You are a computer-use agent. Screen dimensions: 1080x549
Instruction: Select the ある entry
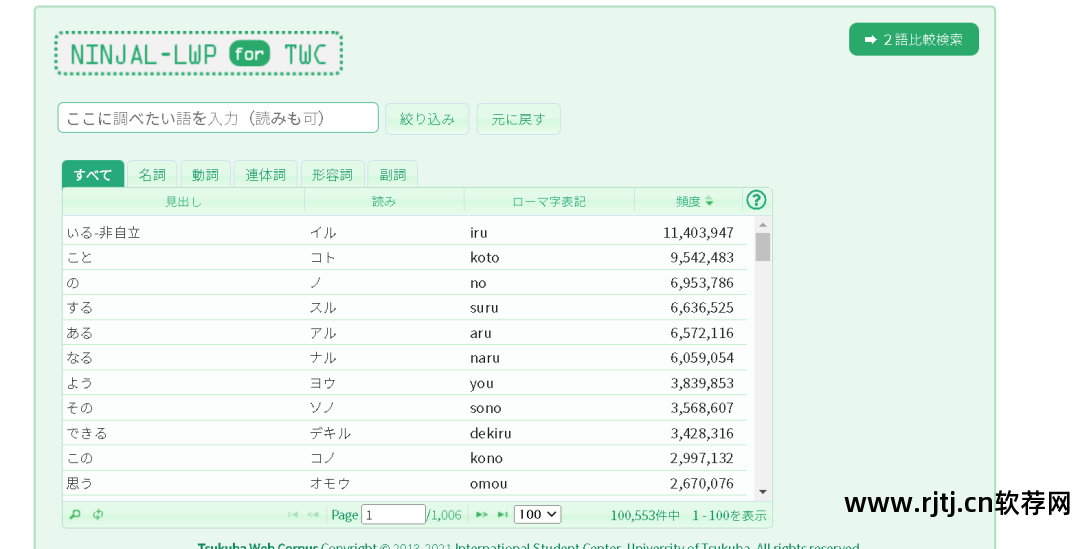79,333
